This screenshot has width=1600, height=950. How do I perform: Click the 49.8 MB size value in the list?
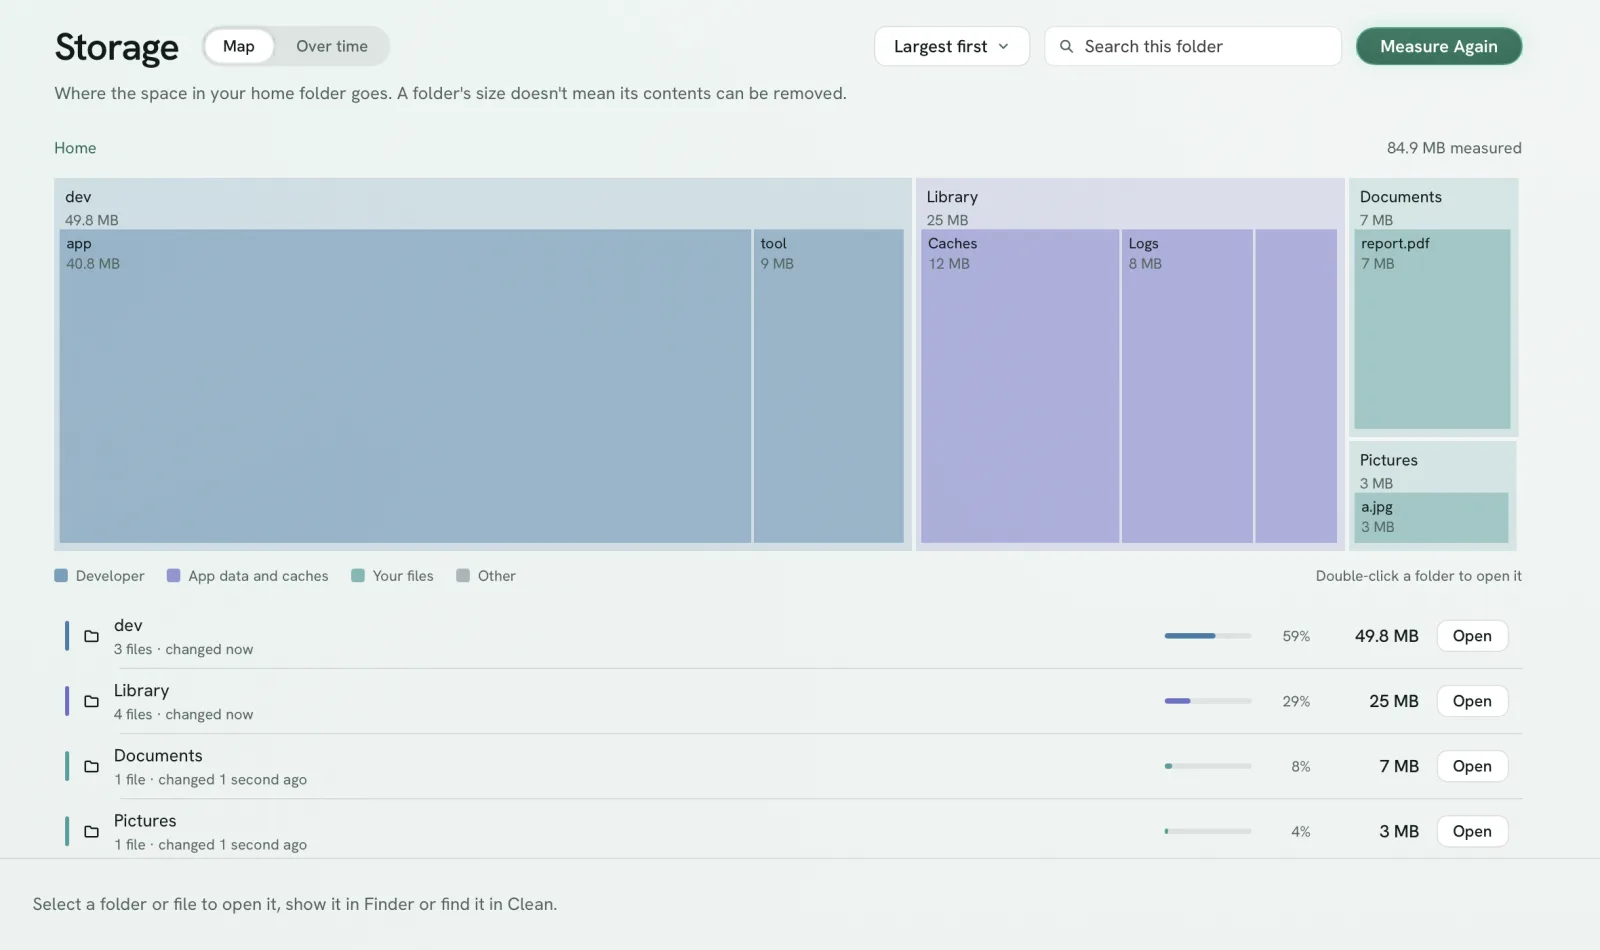[x=1386, y=636]
